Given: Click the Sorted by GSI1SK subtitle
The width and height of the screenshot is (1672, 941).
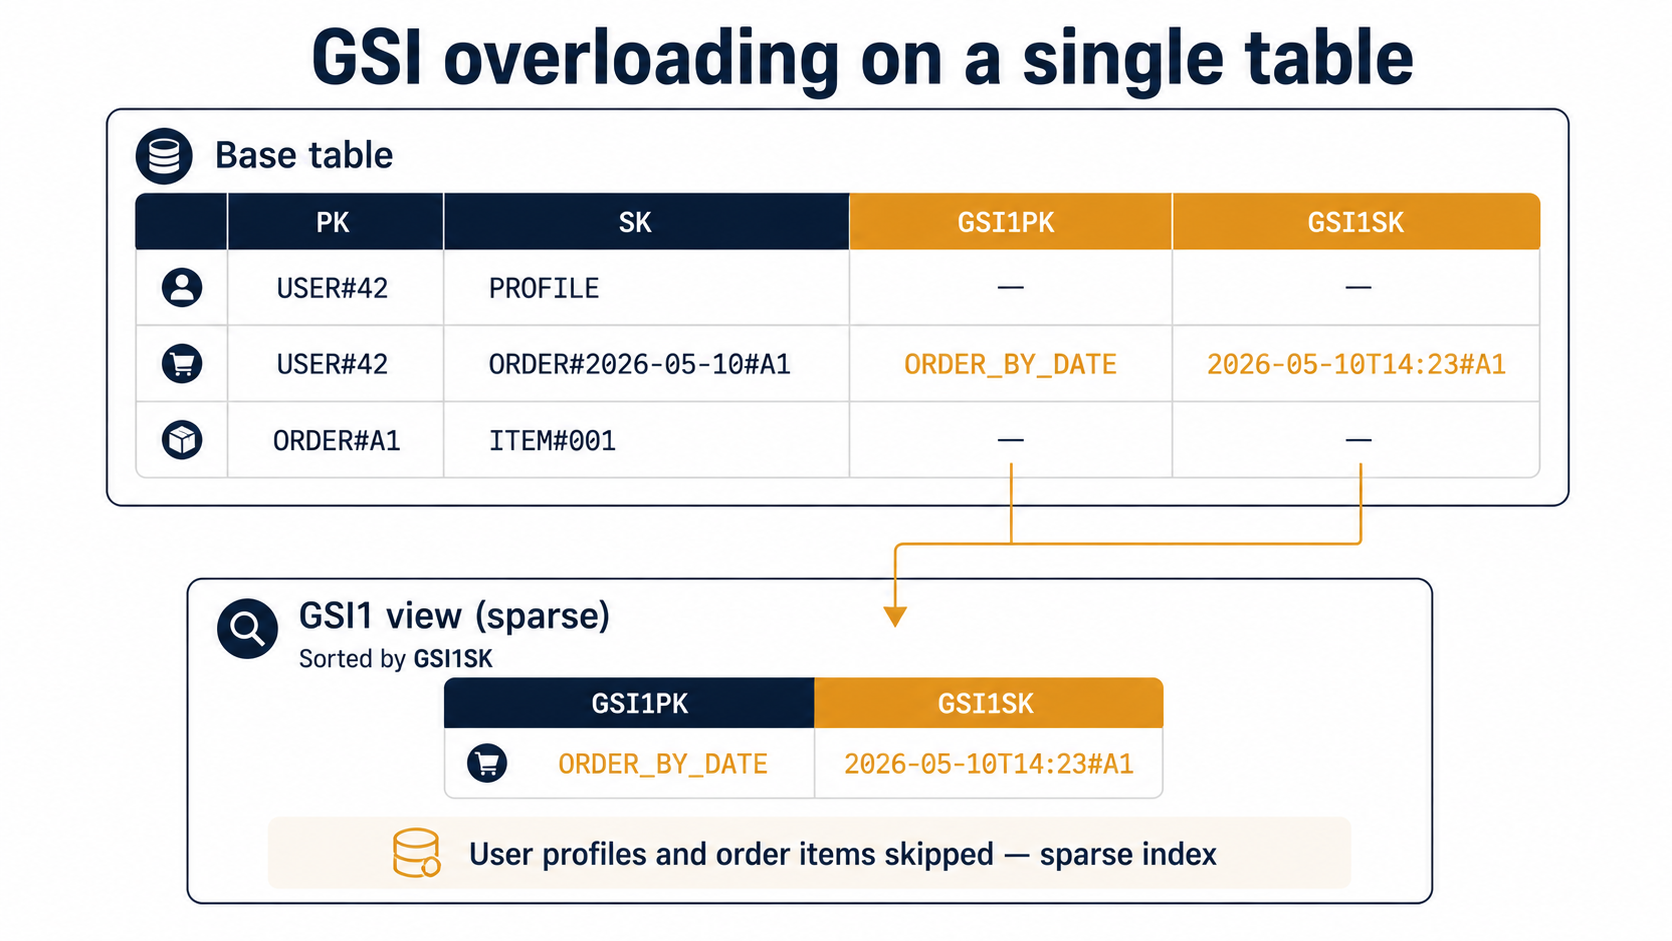Looking at the screenshot, I should tap(396, 659).
